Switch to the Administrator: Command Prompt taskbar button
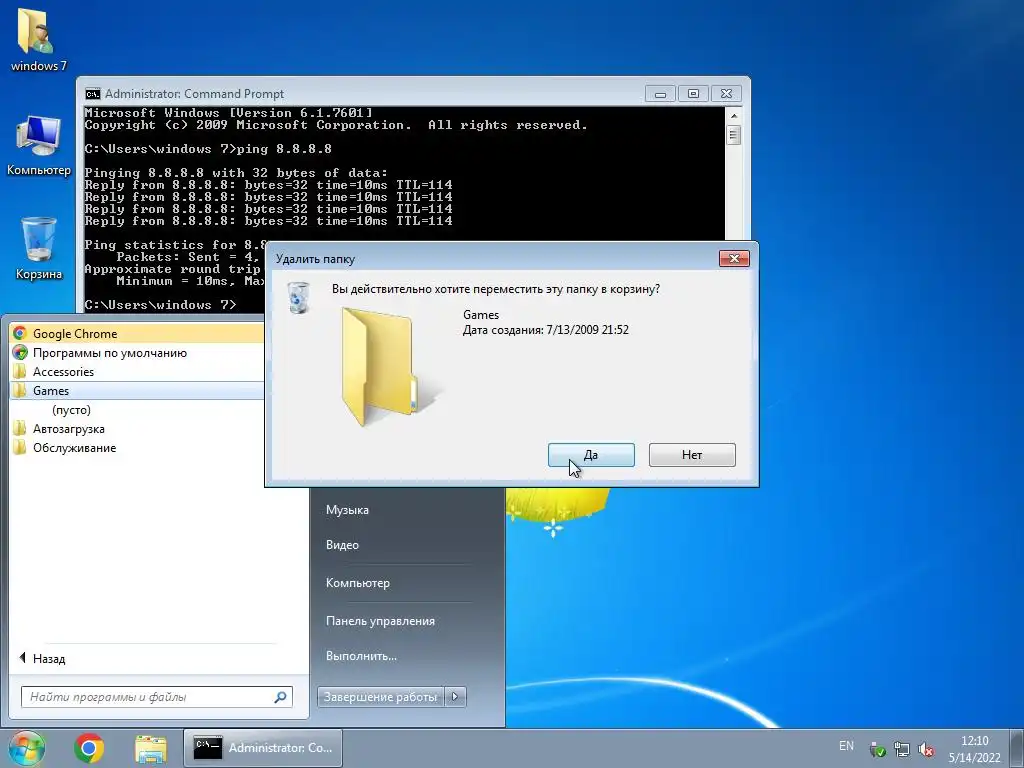This screenshot has width=1024, height=768. [263, 748]
